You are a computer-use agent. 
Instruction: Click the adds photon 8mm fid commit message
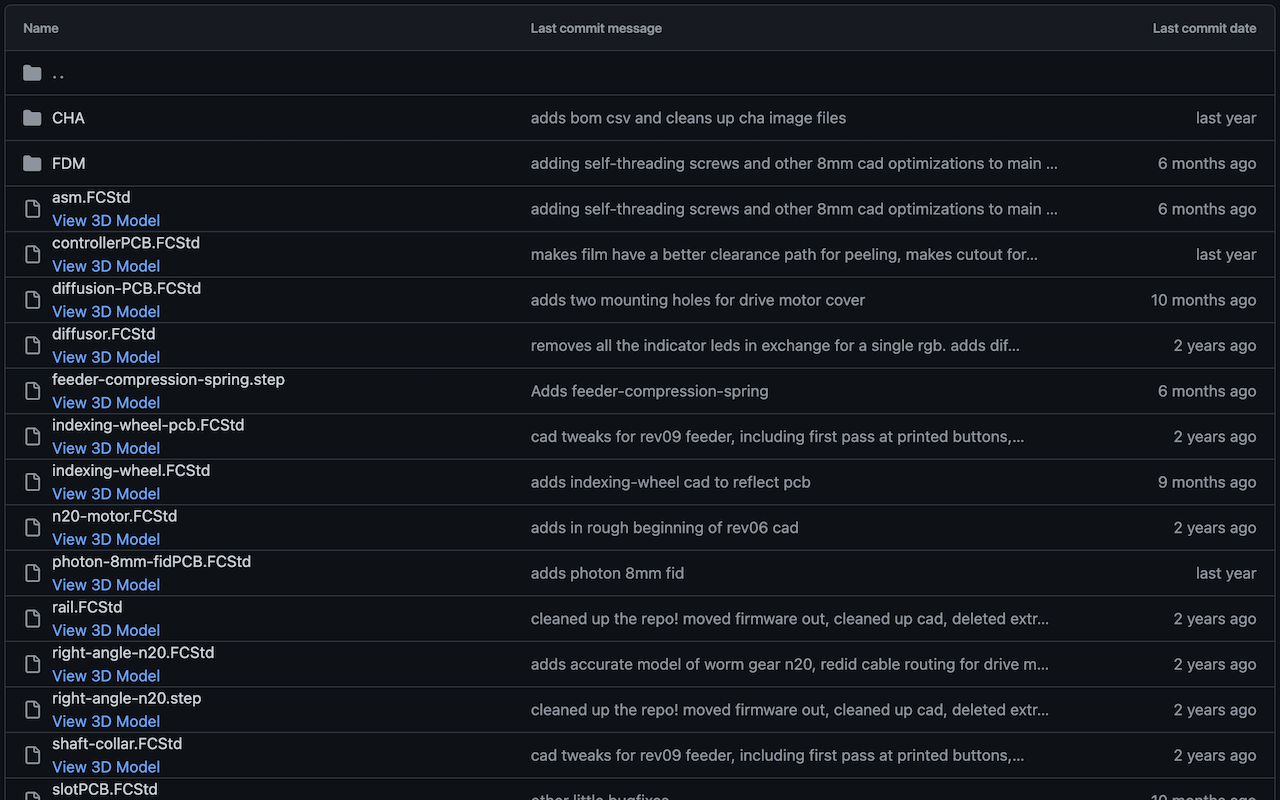[607, 573]
